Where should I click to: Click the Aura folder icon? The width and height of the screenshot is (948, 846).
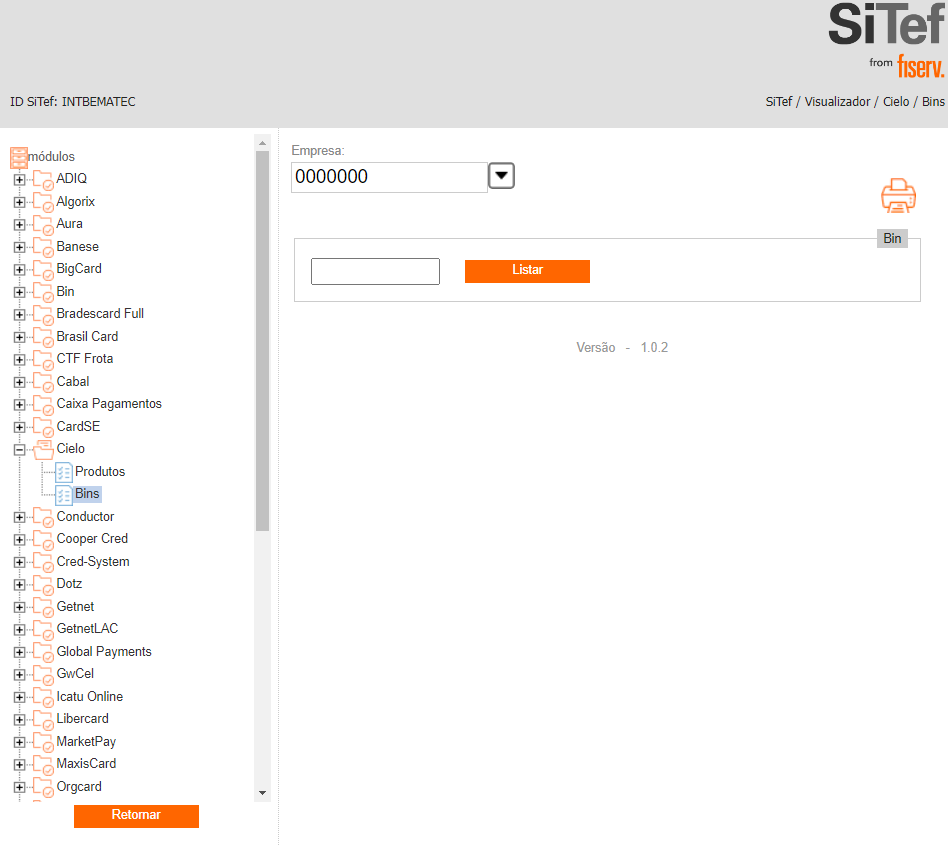[x=43, y=225]
